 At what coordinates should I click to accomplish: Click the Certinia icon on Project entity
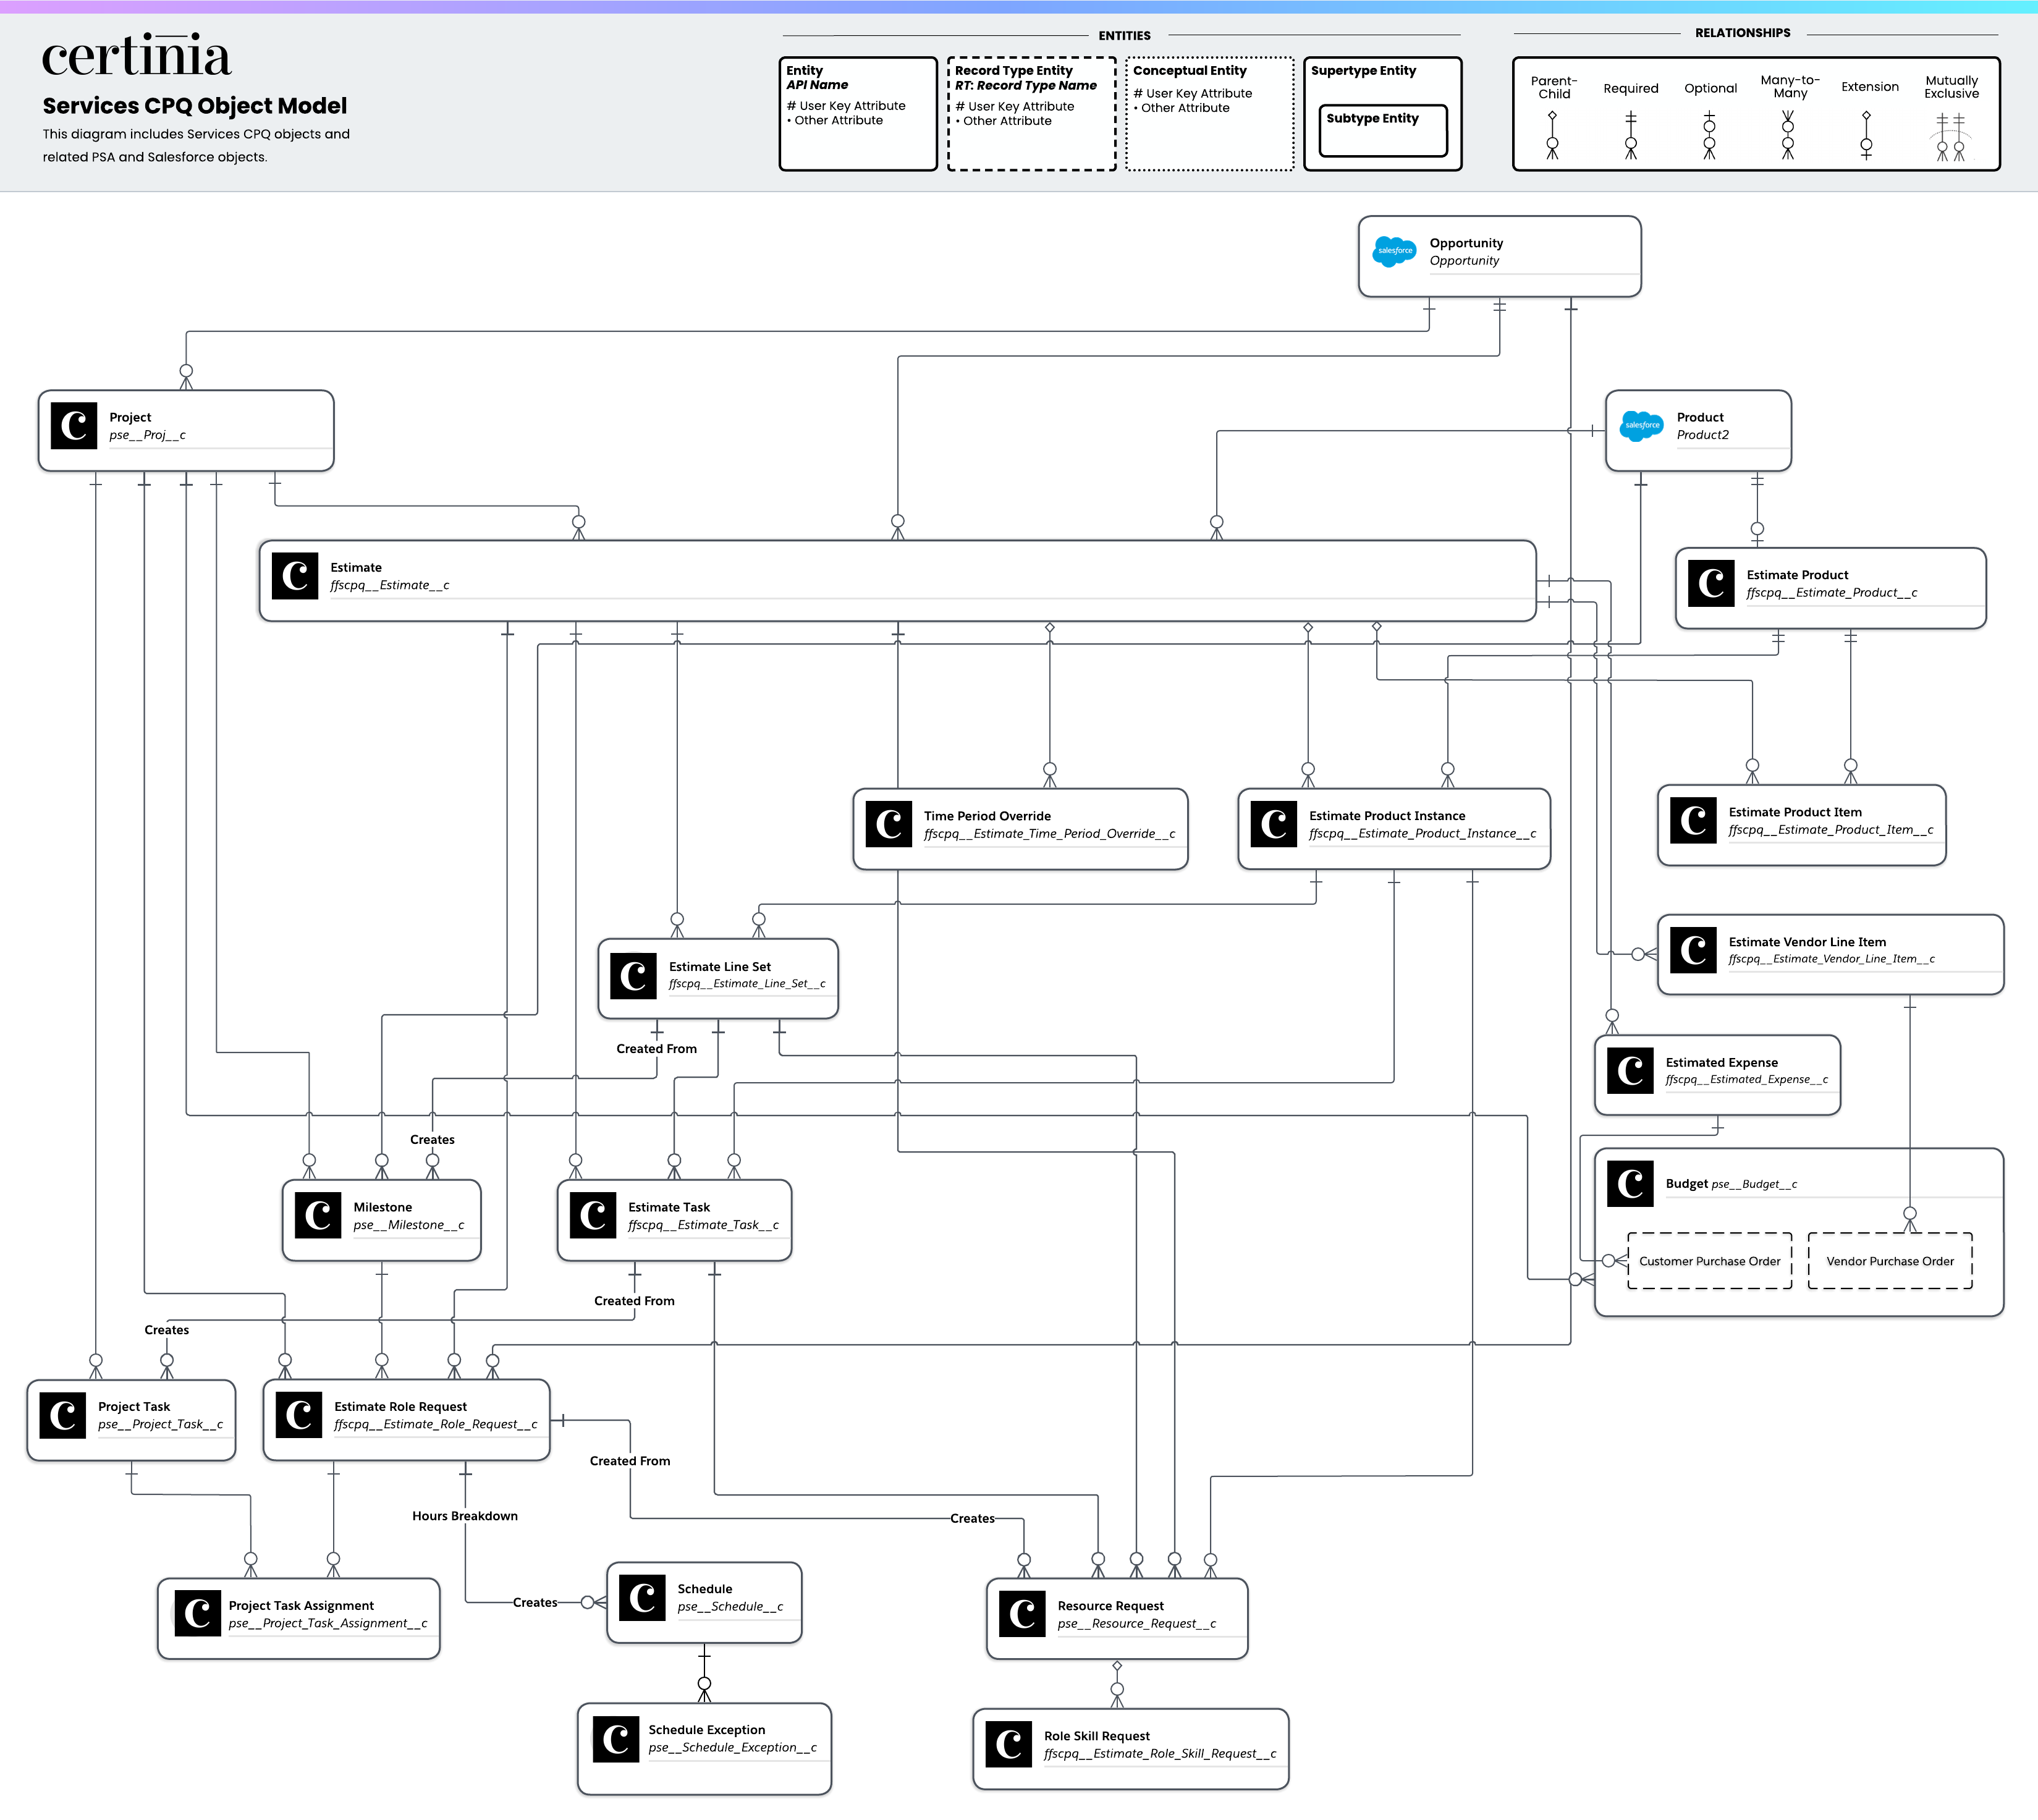point(74,426)
